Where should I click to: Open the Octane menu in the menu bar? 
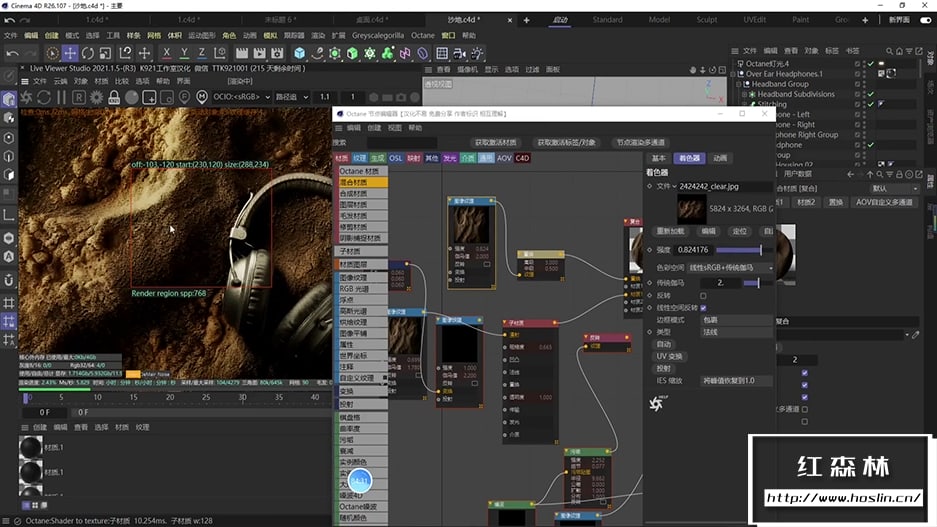tap(423, 35)
